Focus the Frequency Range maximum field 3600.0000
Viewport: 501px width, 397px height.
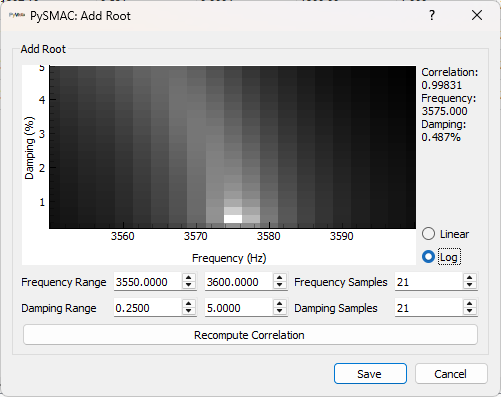[x=239, y=282]
